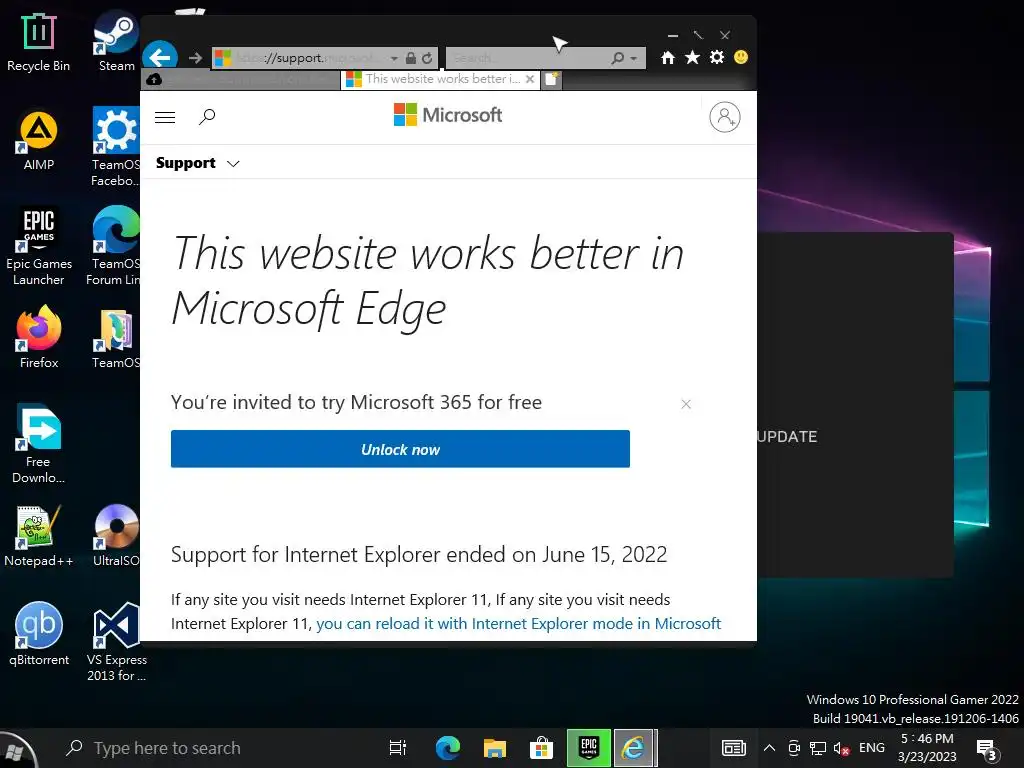The image size is (1024, 768).
Task: Select the Notepad++ desktop icon
Action: [x=39, y=536]
